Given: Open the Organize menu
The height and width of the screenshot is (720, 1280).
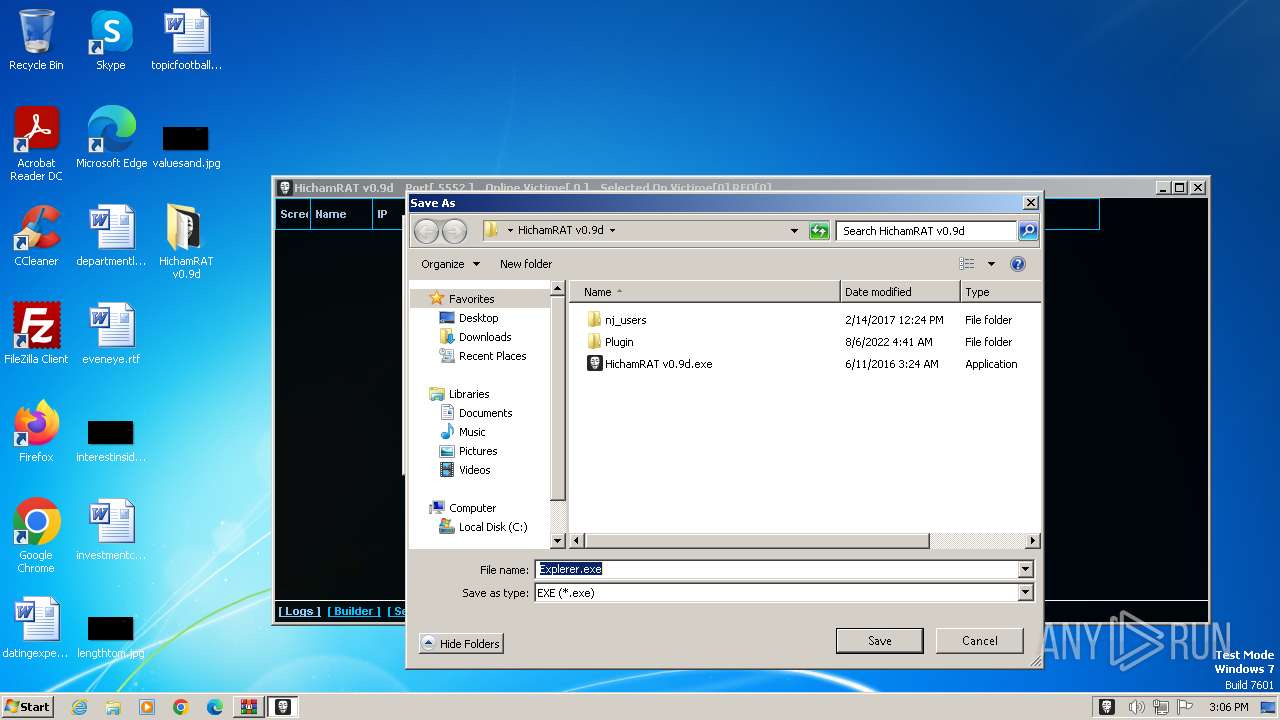Looking at the screenshot, I should pos(450,264).
